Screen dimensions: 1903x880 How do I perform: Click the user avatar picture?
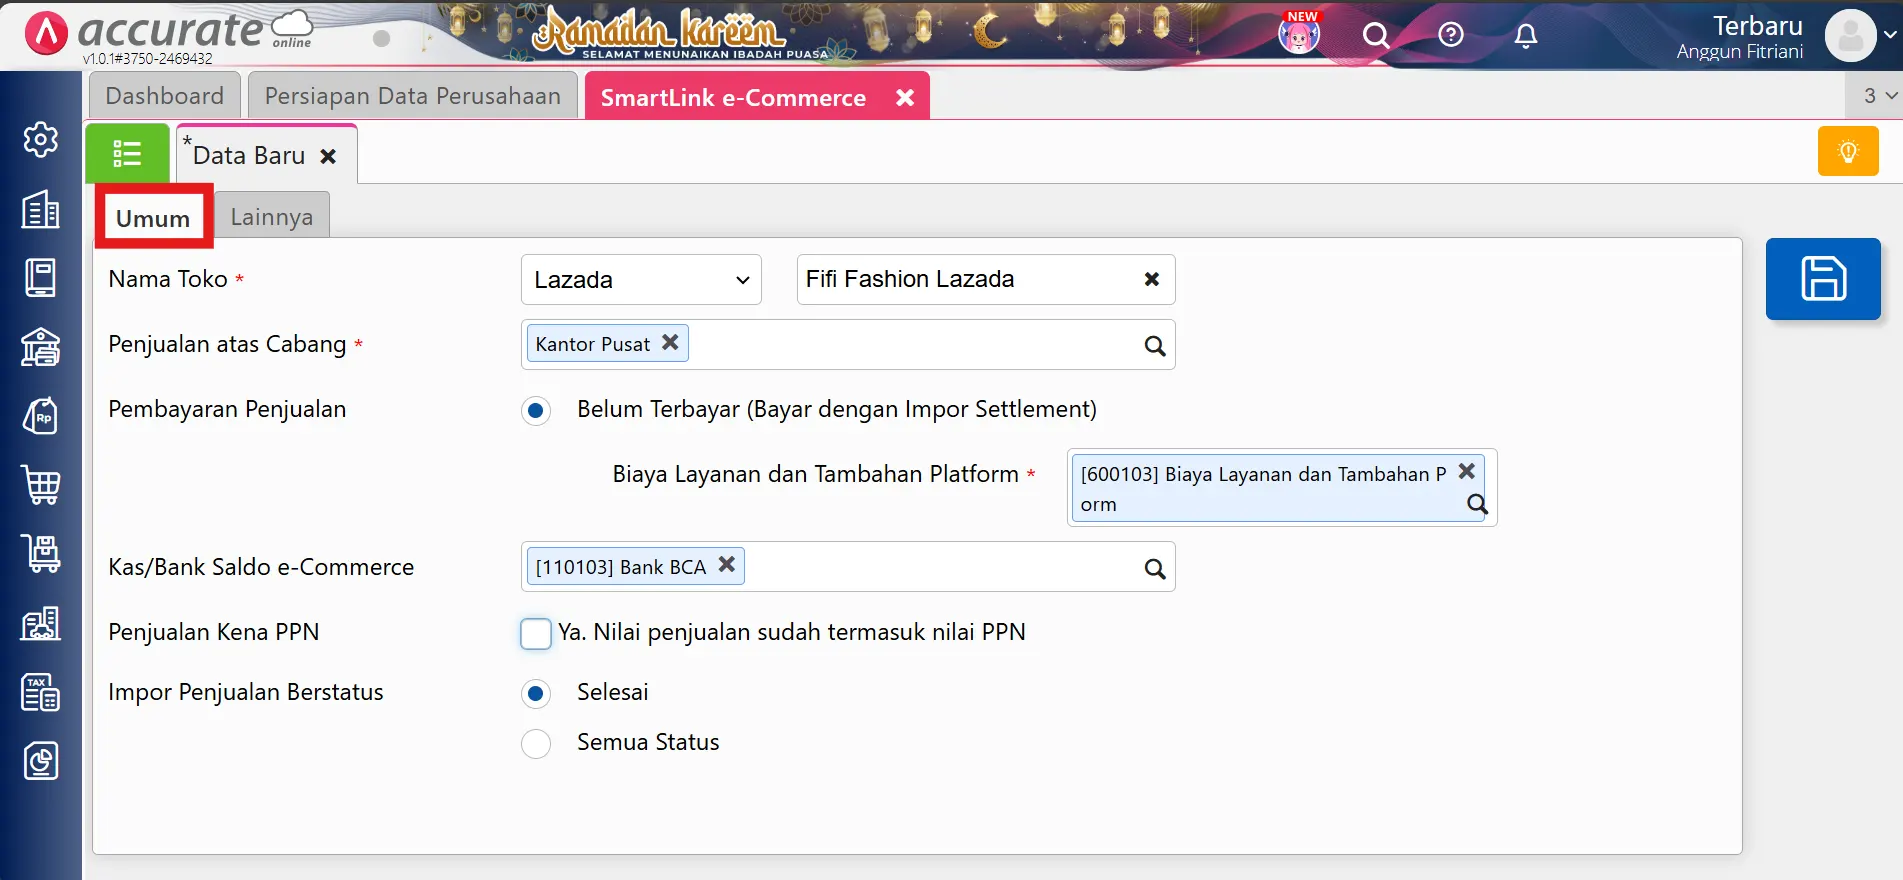coord(1850,36)
